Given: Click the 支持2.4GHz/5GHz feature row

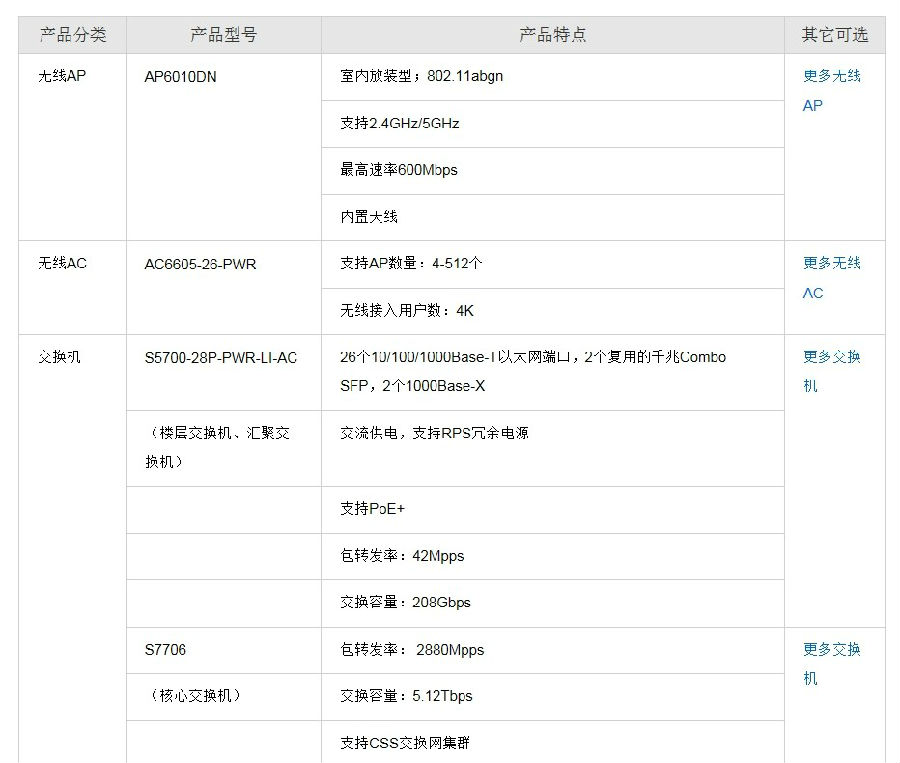Looking at the screenshot, I should tap(399, 124).
